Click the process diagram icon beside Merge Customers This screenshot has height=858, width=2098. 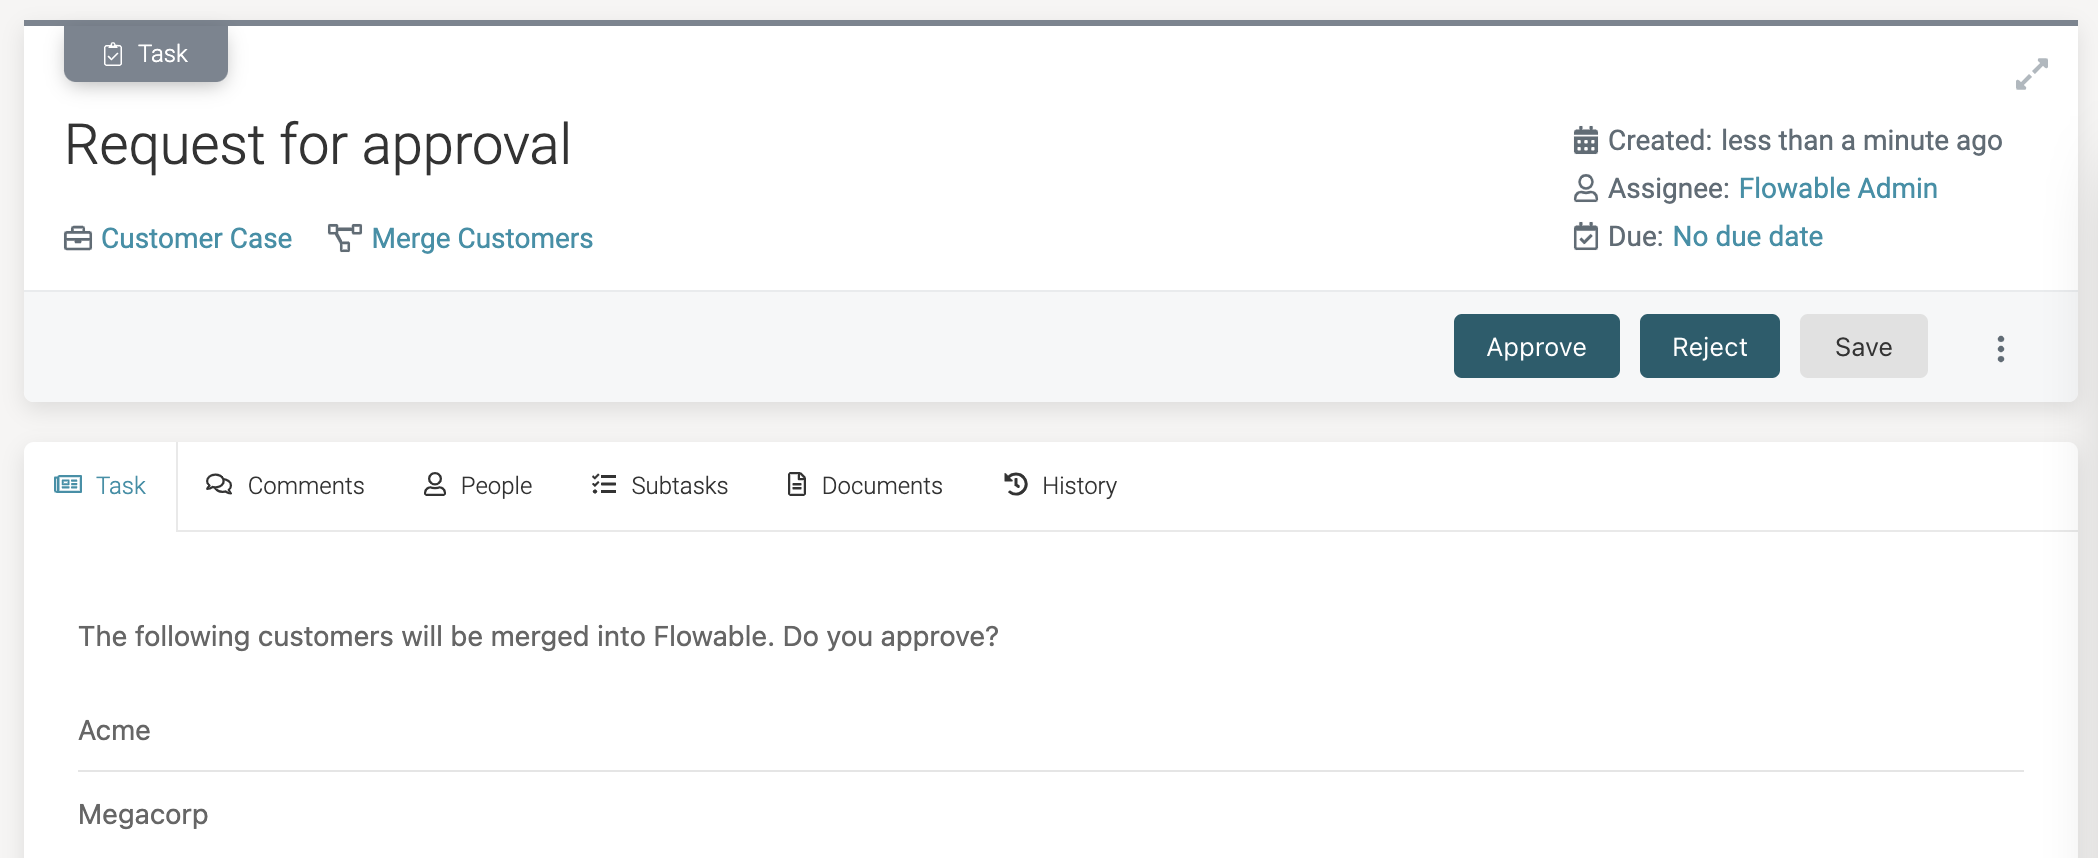344,238
